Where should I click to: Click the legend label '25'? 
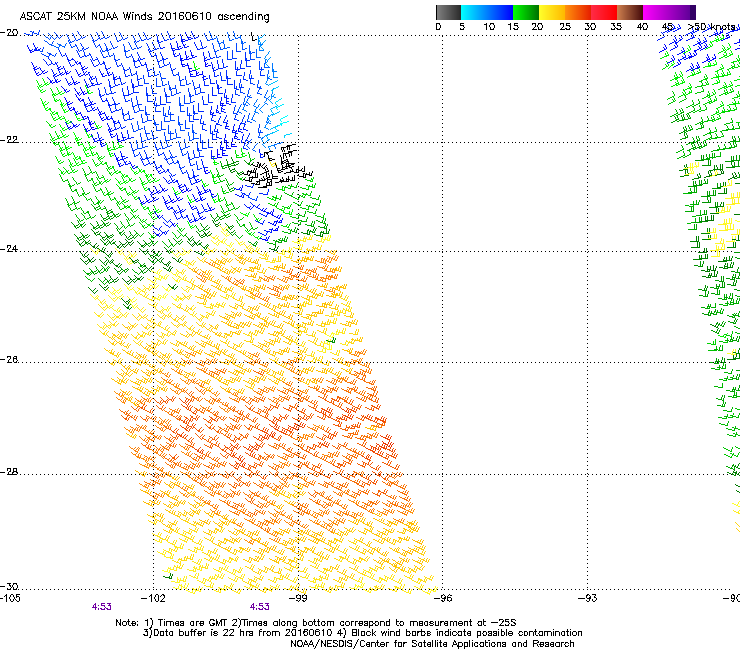tap(565, 27)
